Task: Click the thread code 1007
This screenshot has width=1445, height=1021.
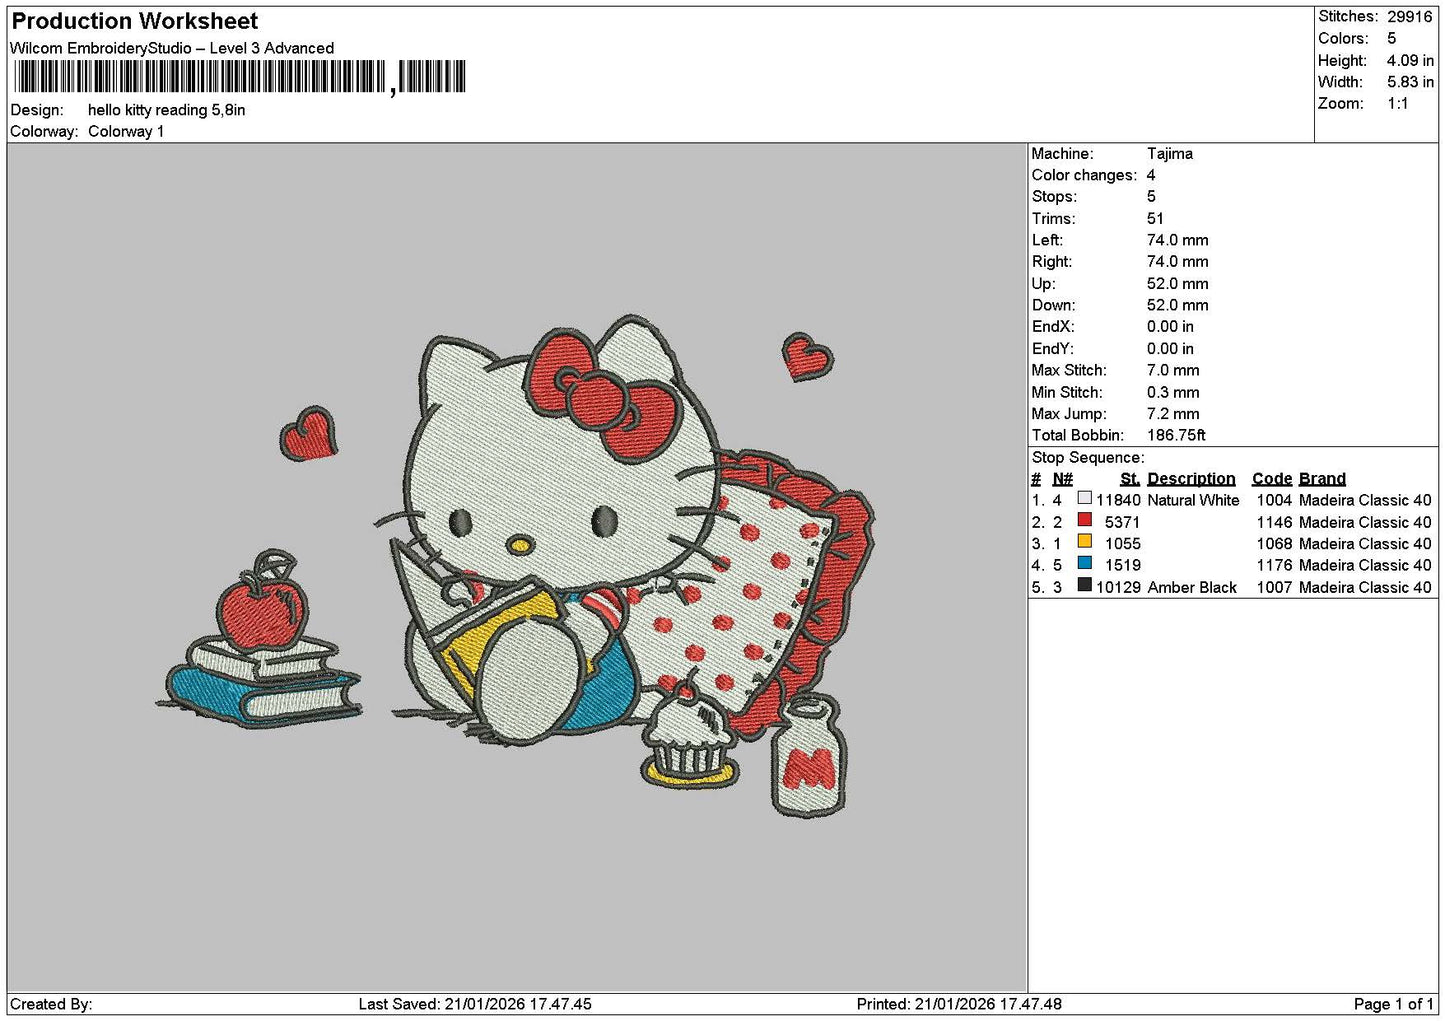Action: pyautogui.click(x=1274, y=587)
